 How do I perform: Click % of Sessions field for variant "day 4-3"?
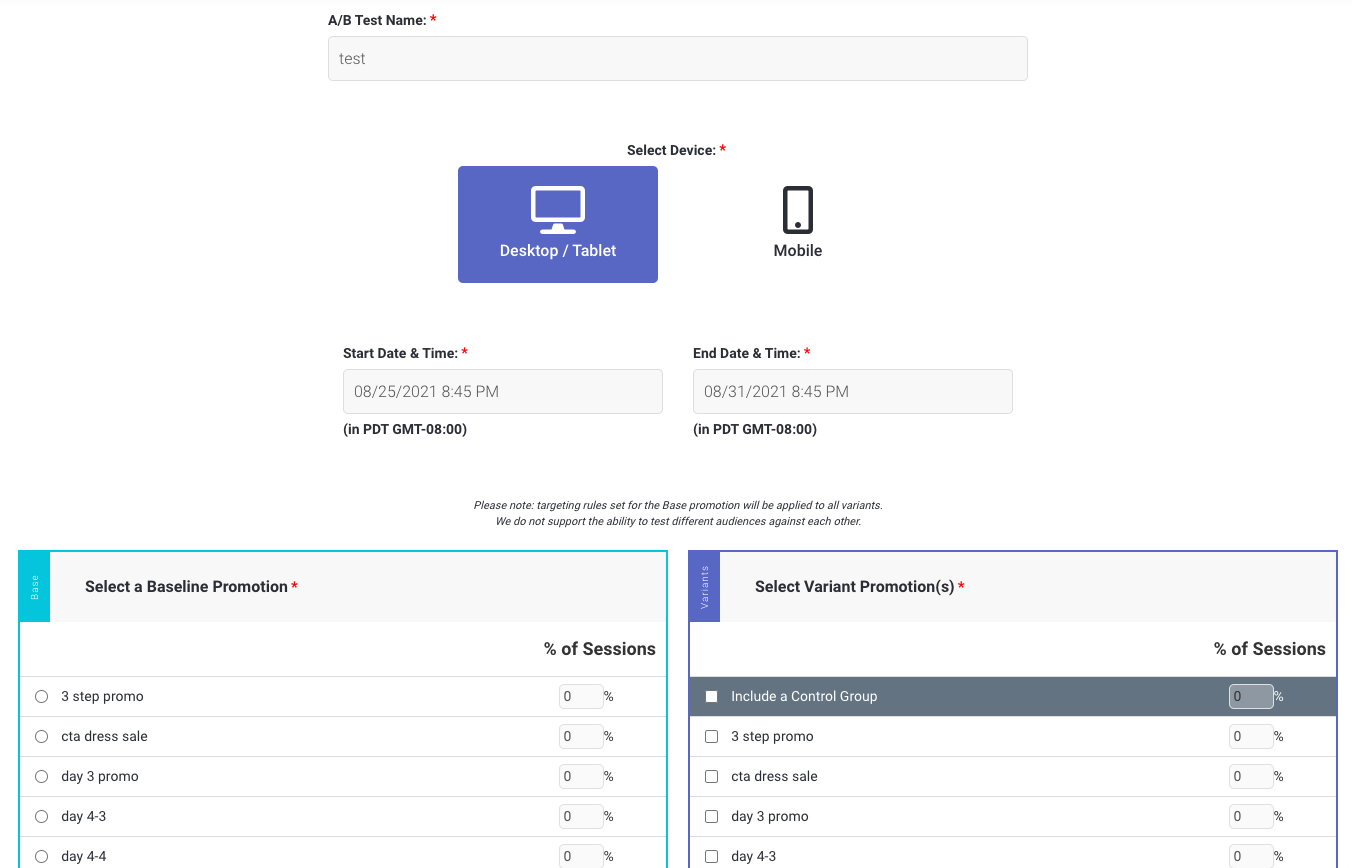pos(1251,856)
